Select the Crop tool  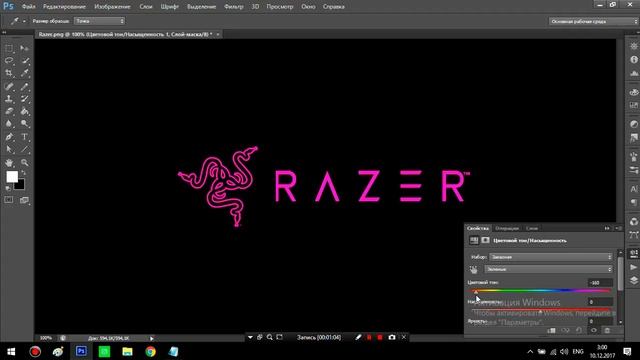pos(9,73)
